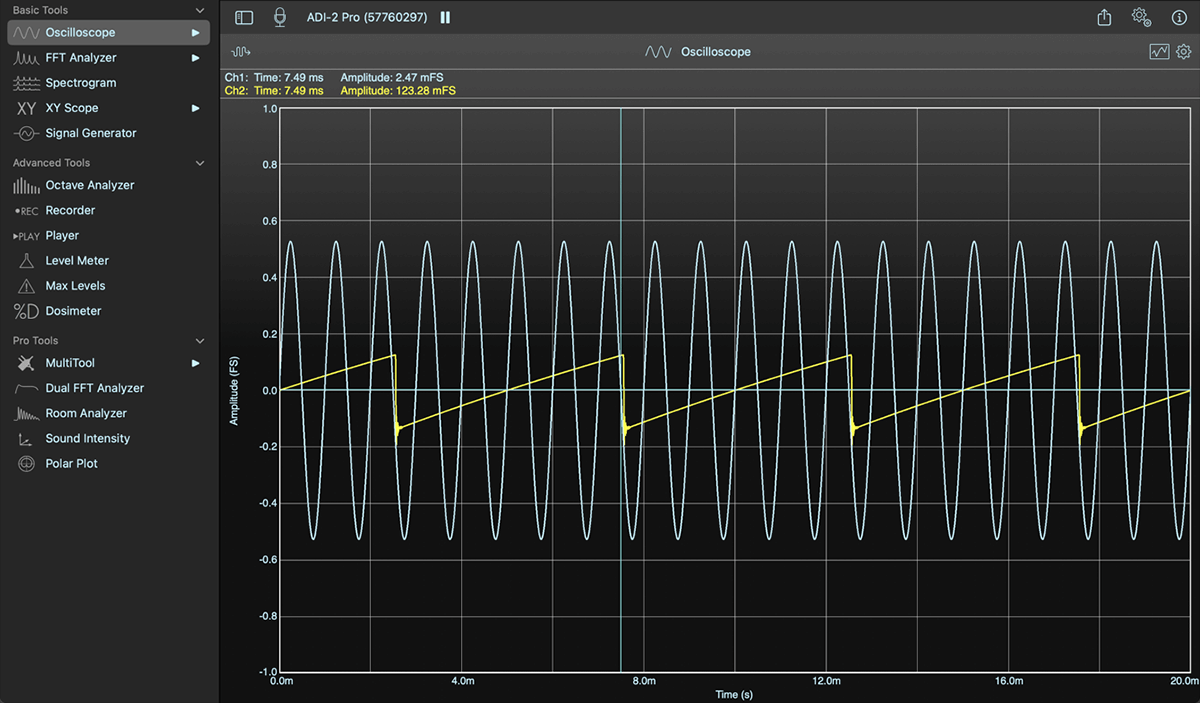Toggle the sidebar visibility
The width and height of the screenshot is (1200, 703).
point(243,17)
